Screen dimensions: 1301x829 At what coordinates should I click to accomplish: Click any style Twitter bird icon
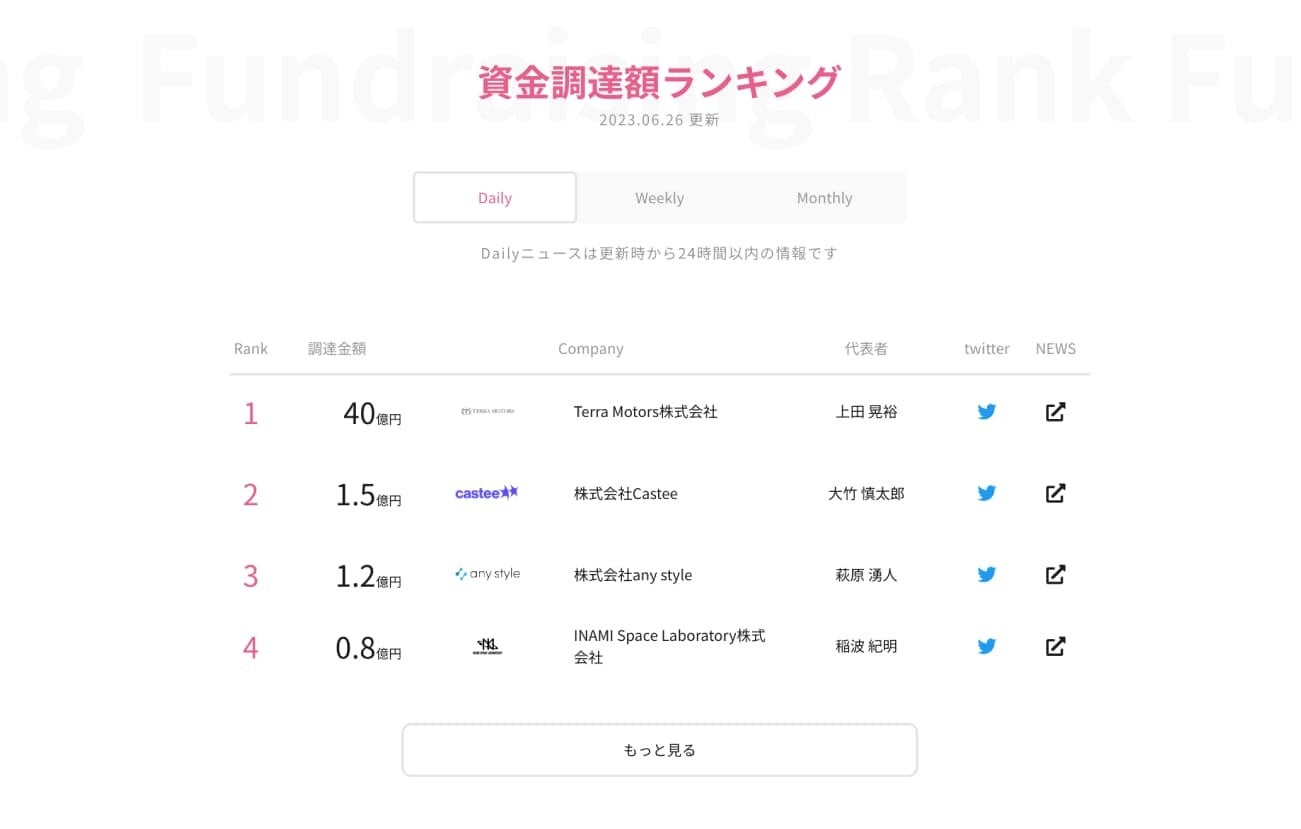(987, 574)
